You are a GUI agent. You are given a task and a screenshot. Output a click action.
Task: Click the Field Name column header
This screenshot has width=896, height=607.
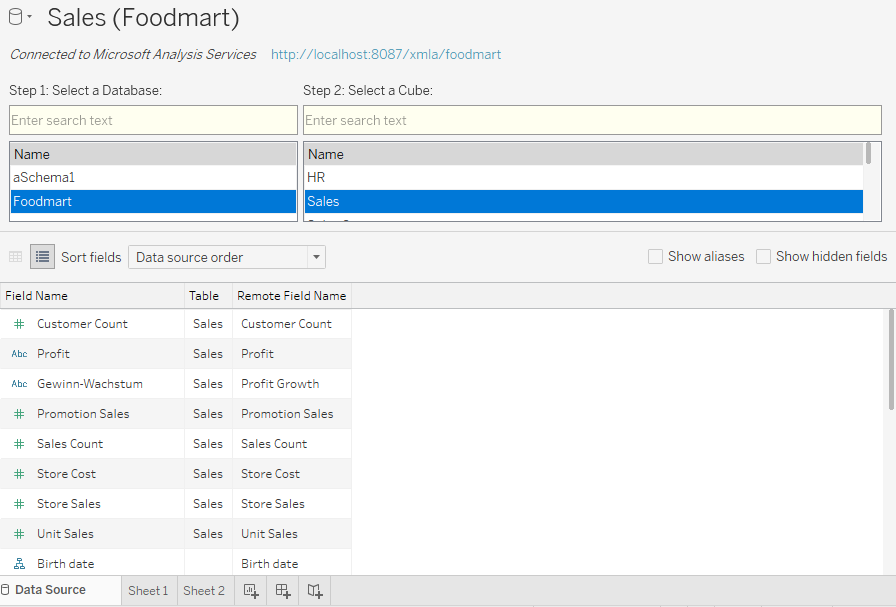pos(92,295)
